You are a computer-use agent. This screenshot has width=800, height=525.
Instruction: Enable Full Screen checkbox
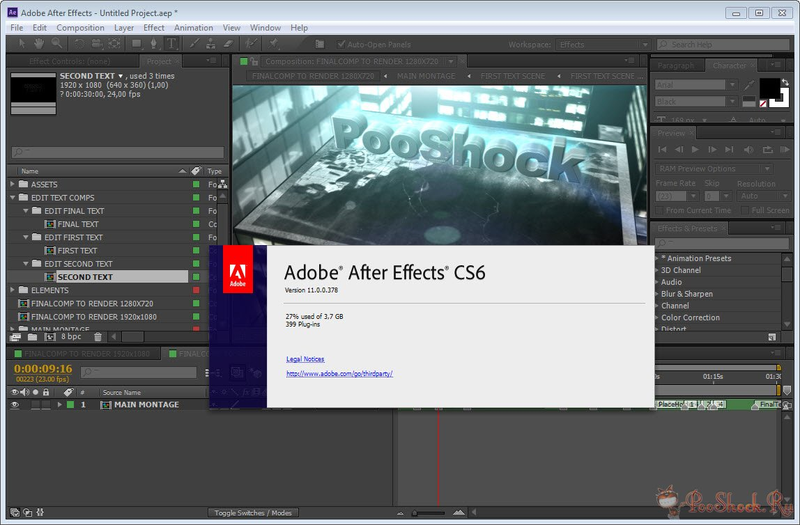(x=745, y=210)
